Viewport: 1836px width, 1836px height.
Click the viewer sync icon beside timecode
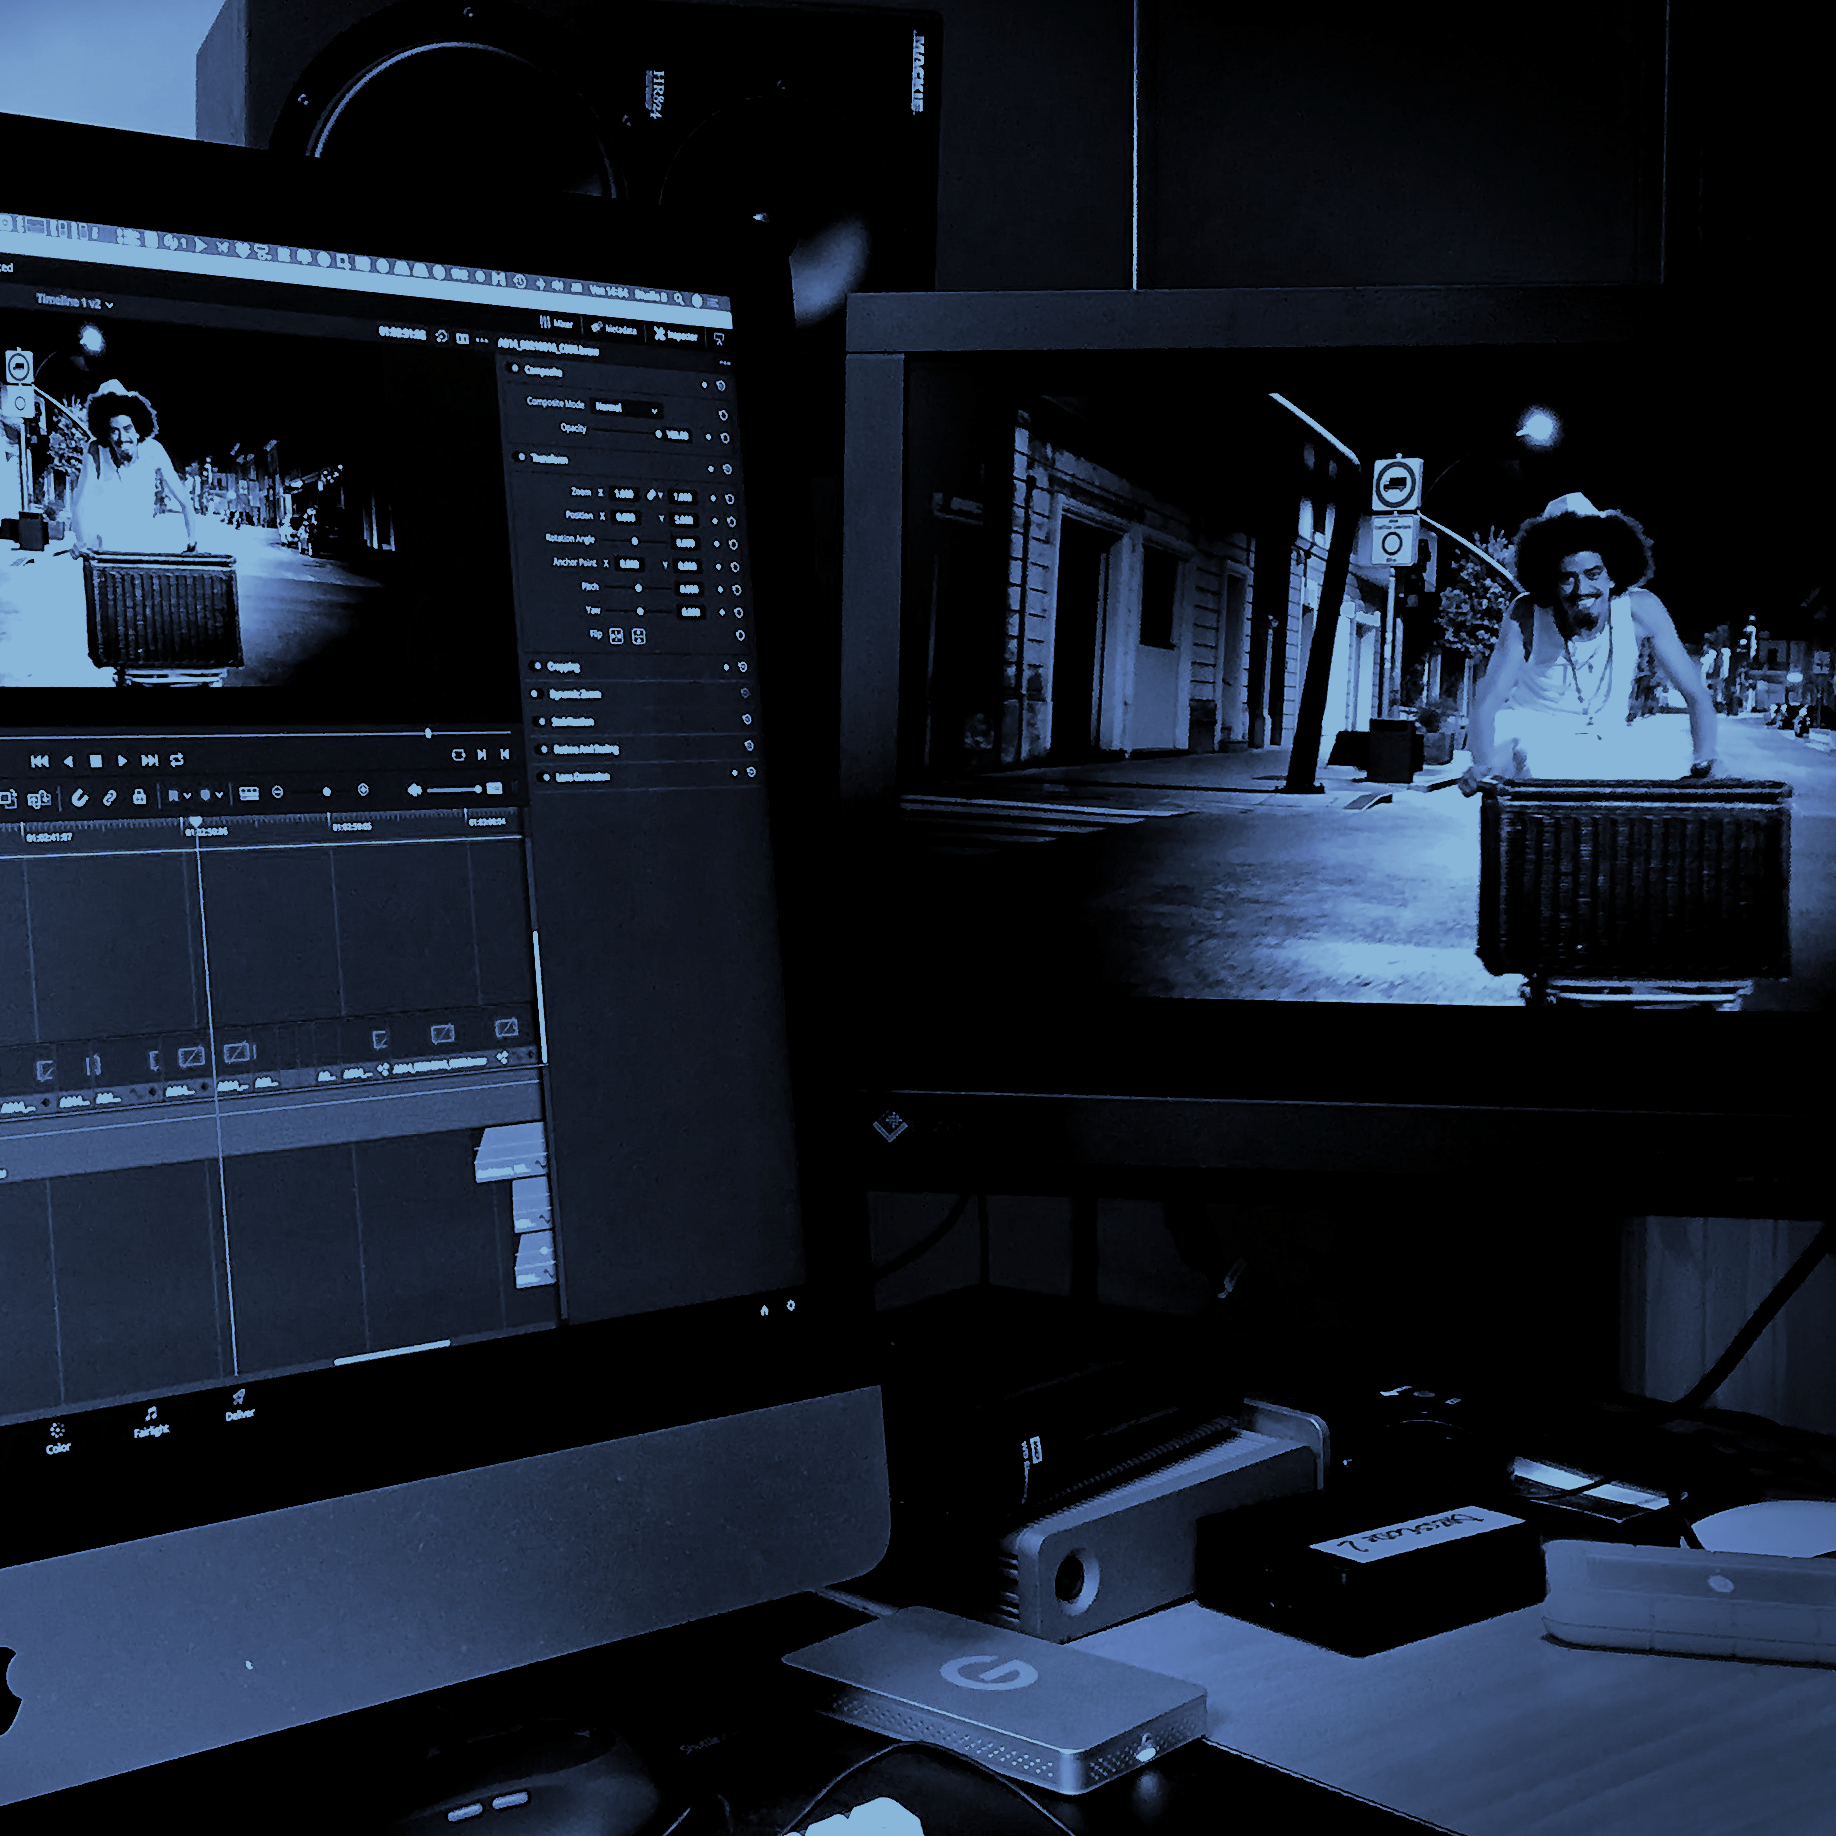(x=441, y=336)
